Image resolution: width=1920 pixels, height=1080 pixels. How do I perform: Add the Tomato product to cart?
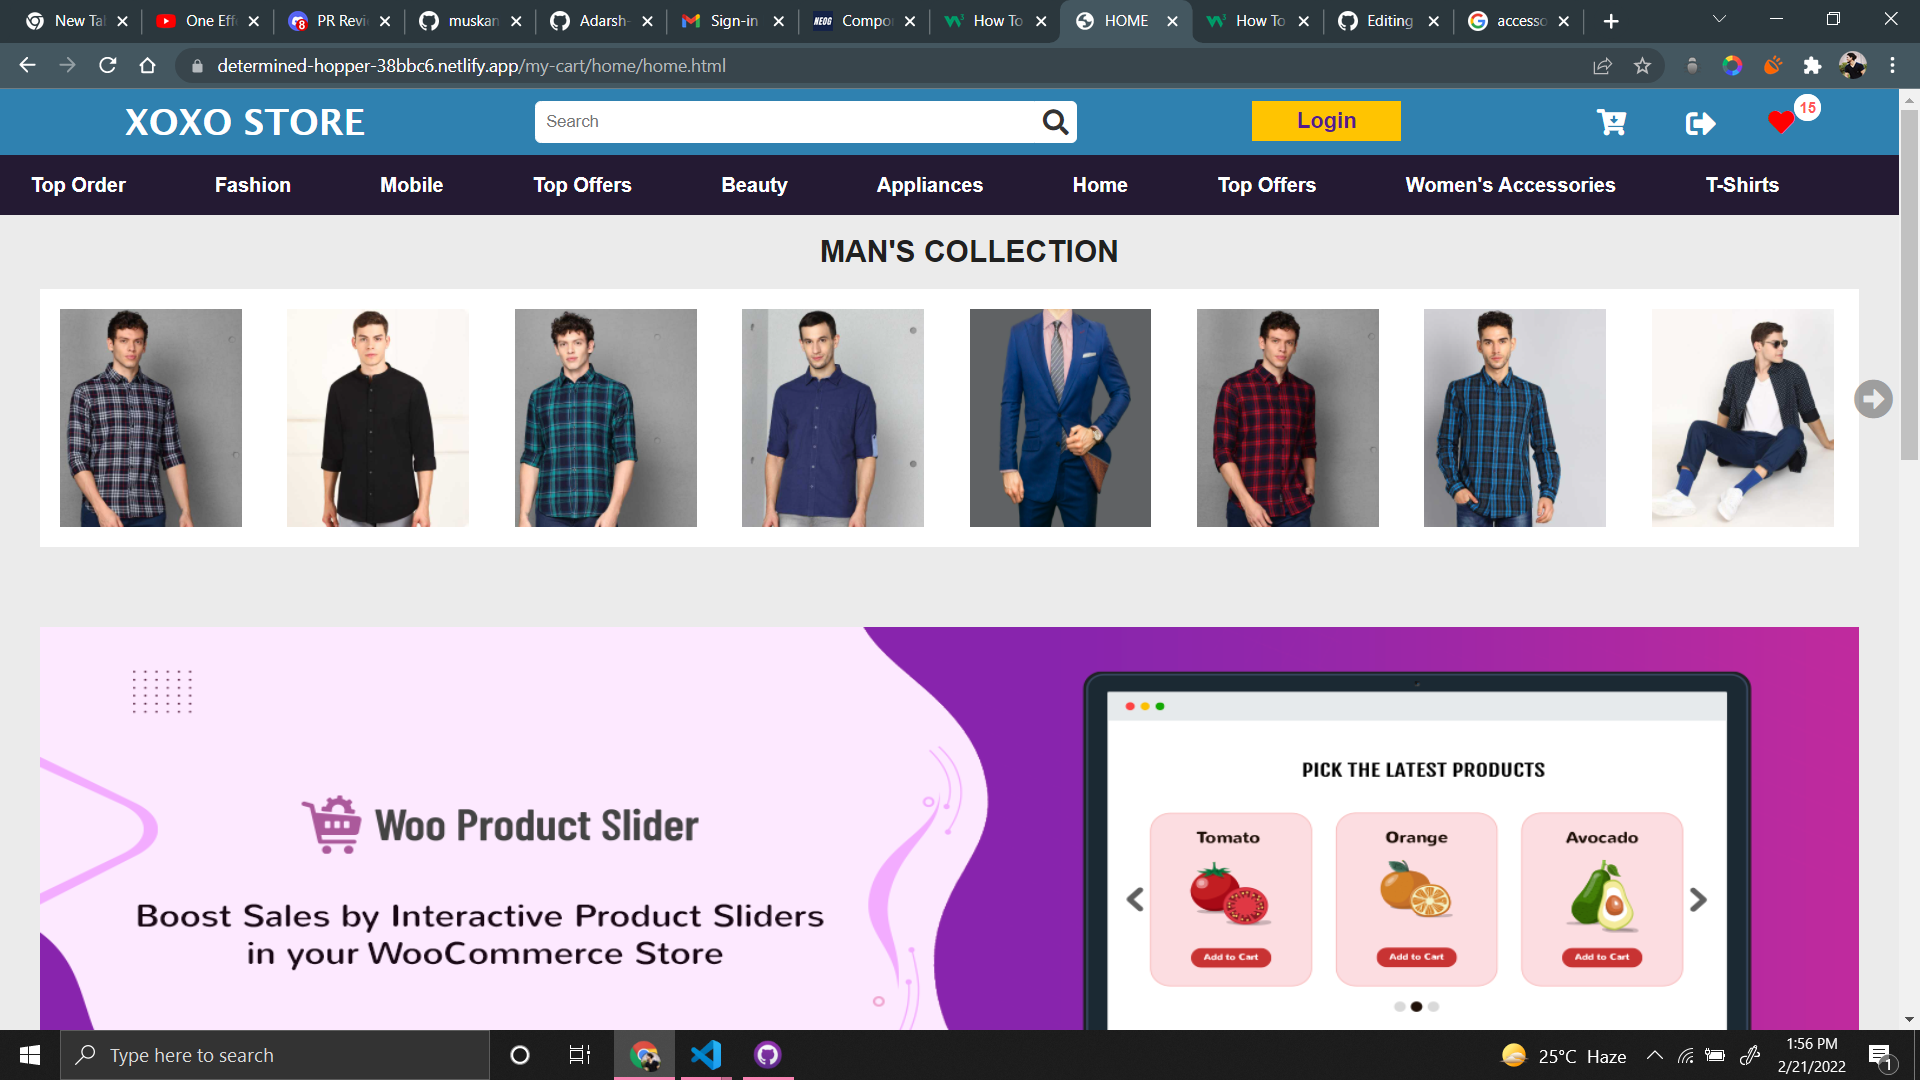point(1230,956)
